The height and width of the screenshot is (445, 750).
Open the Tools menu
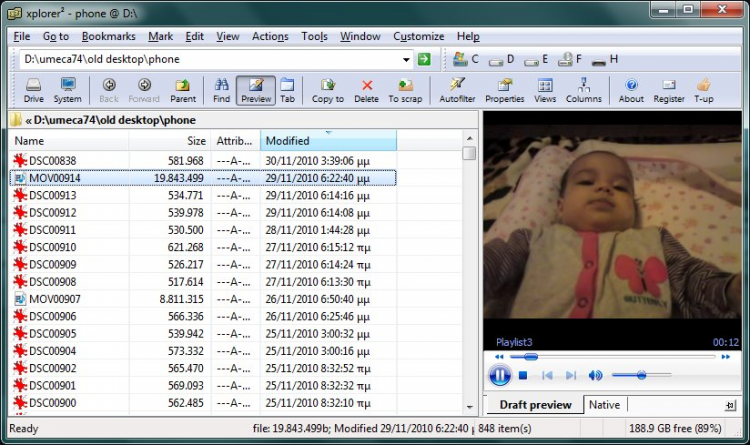click(314, 36)
